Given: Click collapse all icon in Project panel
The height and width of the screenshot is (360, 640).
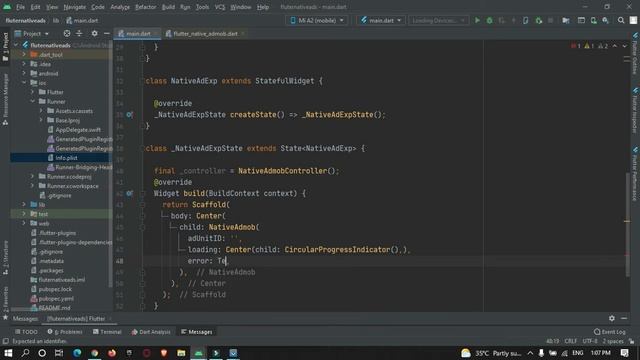Looking at the screenshot, I should click(x=79, y=33).
